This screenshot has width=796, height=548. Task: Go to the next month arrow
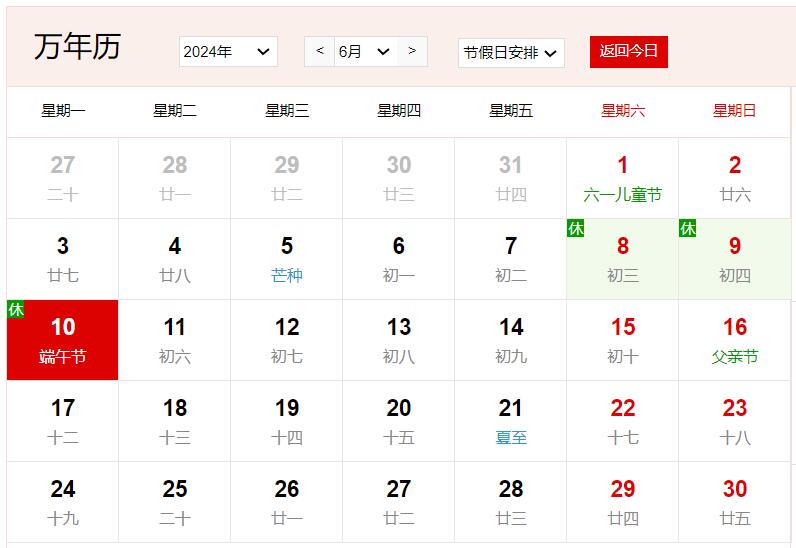point(412,51)
